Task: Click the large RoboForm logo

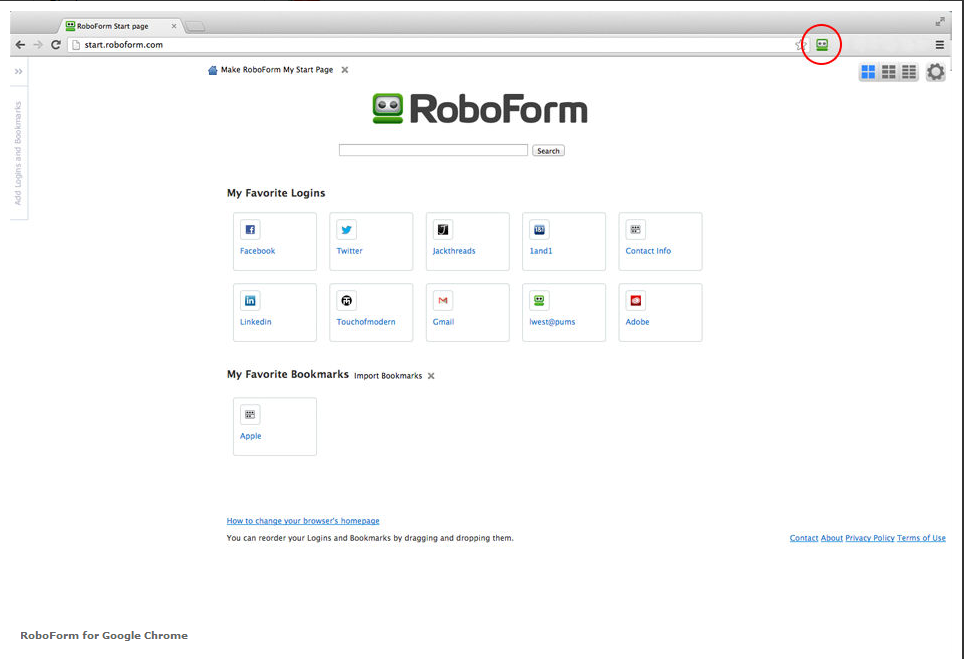Action: (x=480, y=109)
